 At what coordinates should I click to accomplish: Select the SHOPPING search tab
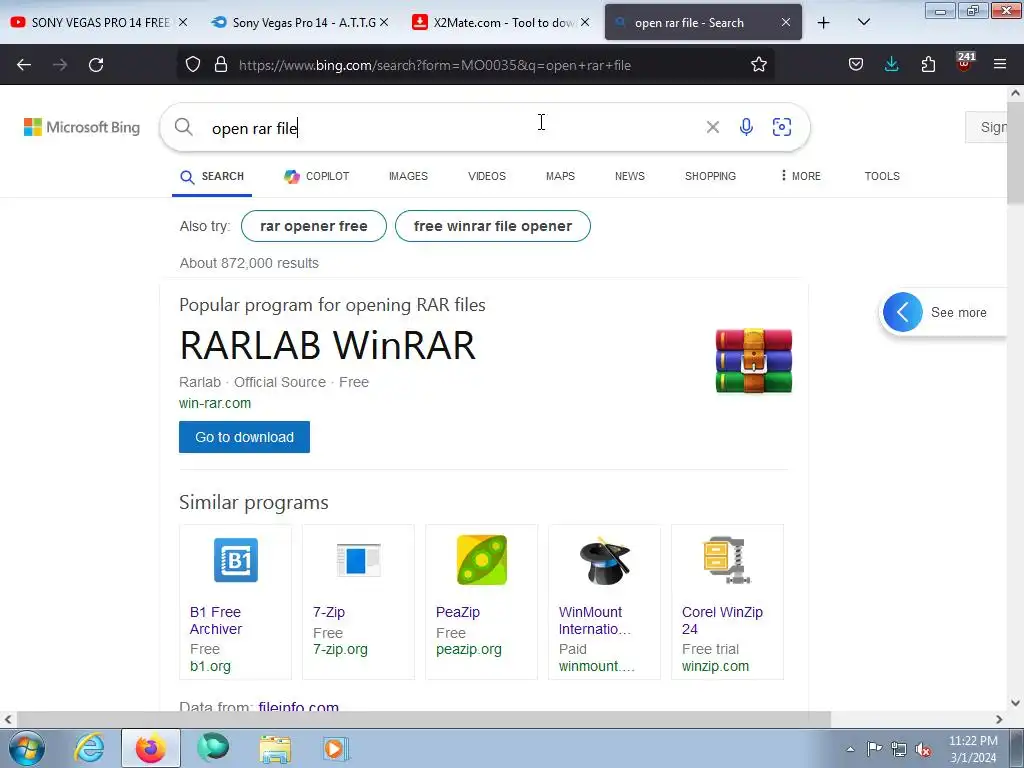click(x=710, y=176)
